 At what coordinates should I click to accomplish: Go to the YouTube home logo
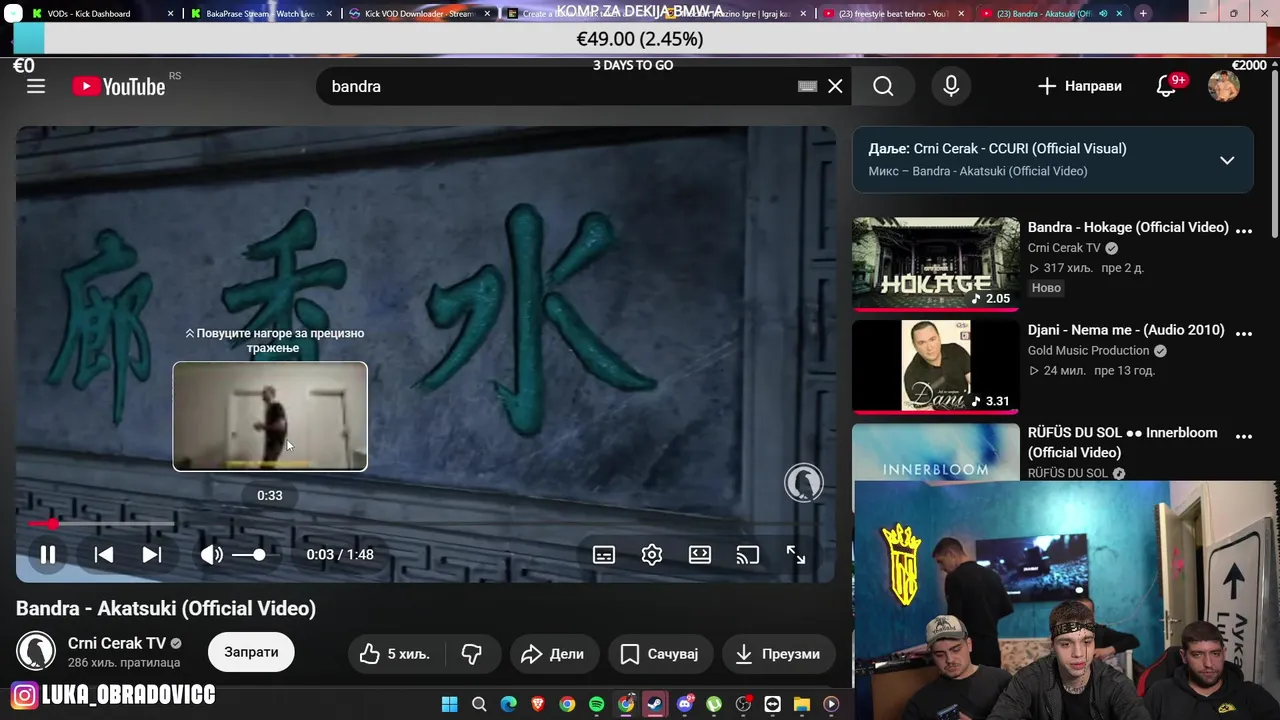tap(119, 86)
